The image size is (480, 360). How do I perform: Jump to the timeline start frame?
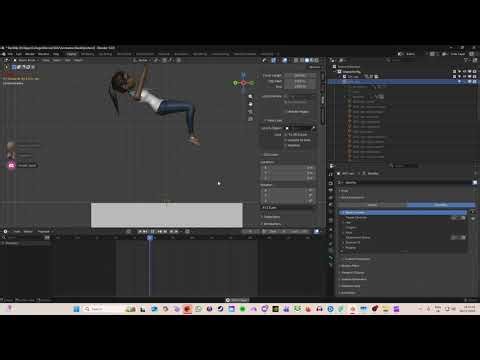pyautogui.click(x=140, y=231)
